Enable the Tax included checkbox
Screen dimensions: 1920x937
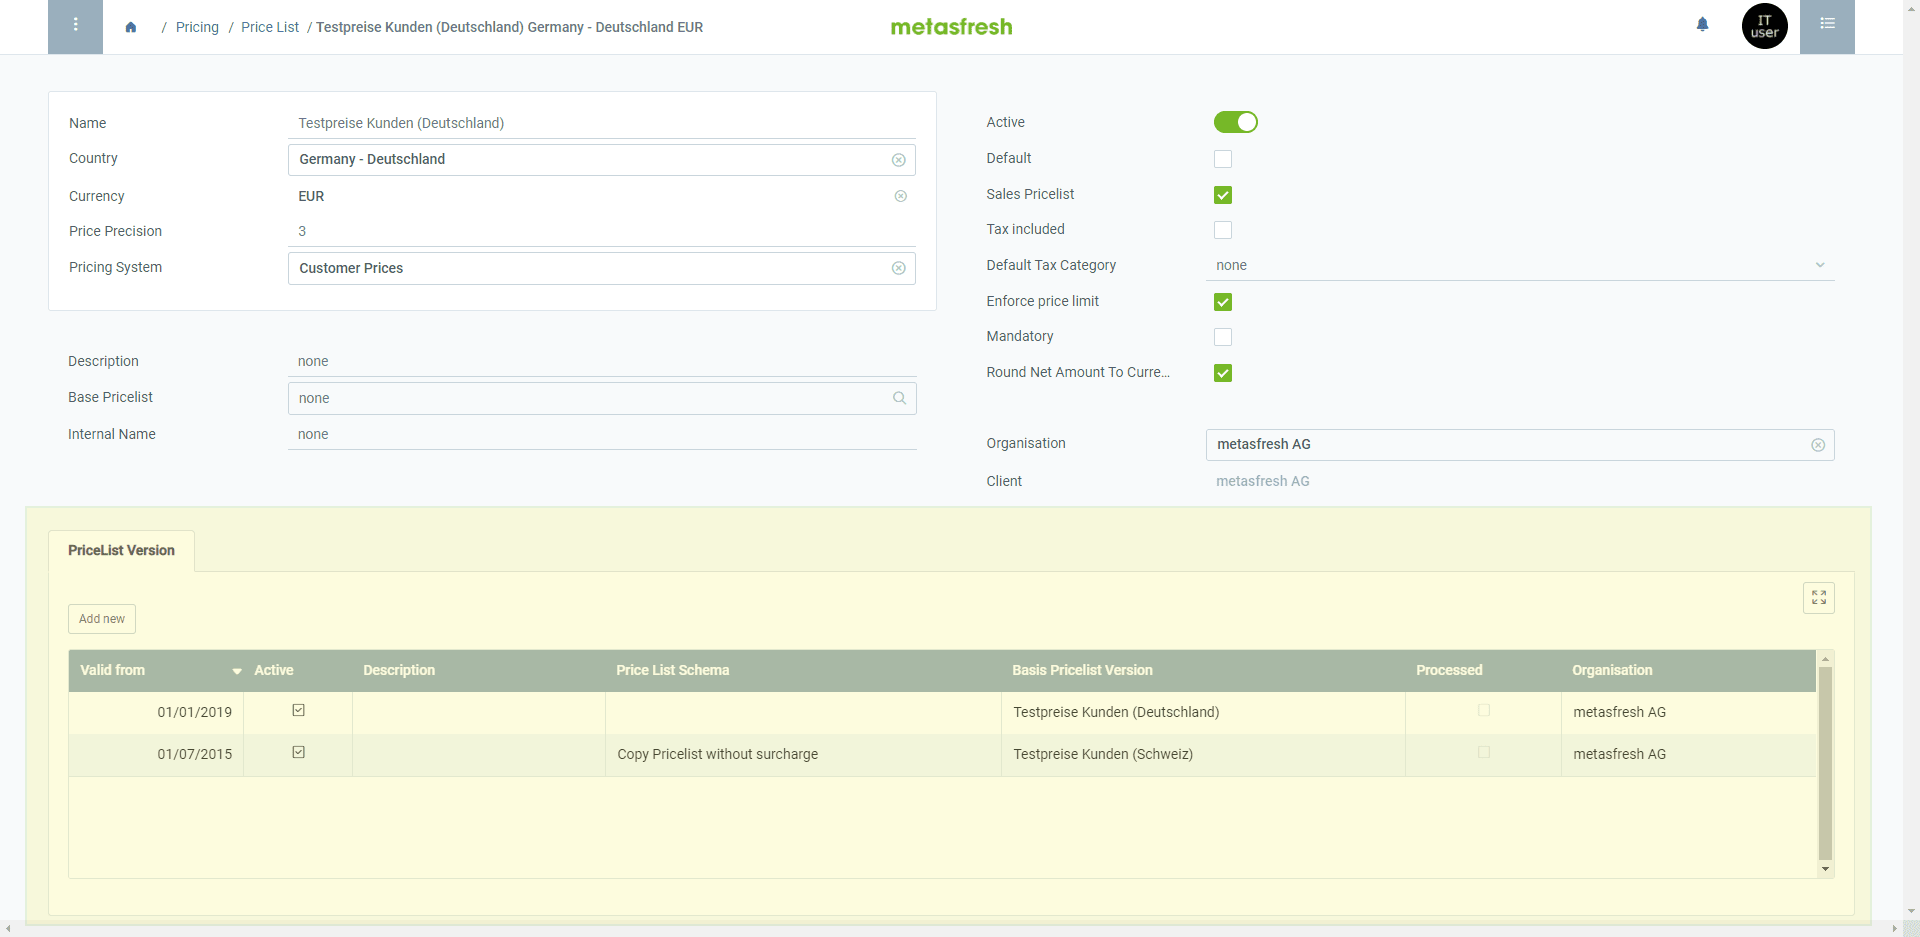click(x=1222, y=230)
